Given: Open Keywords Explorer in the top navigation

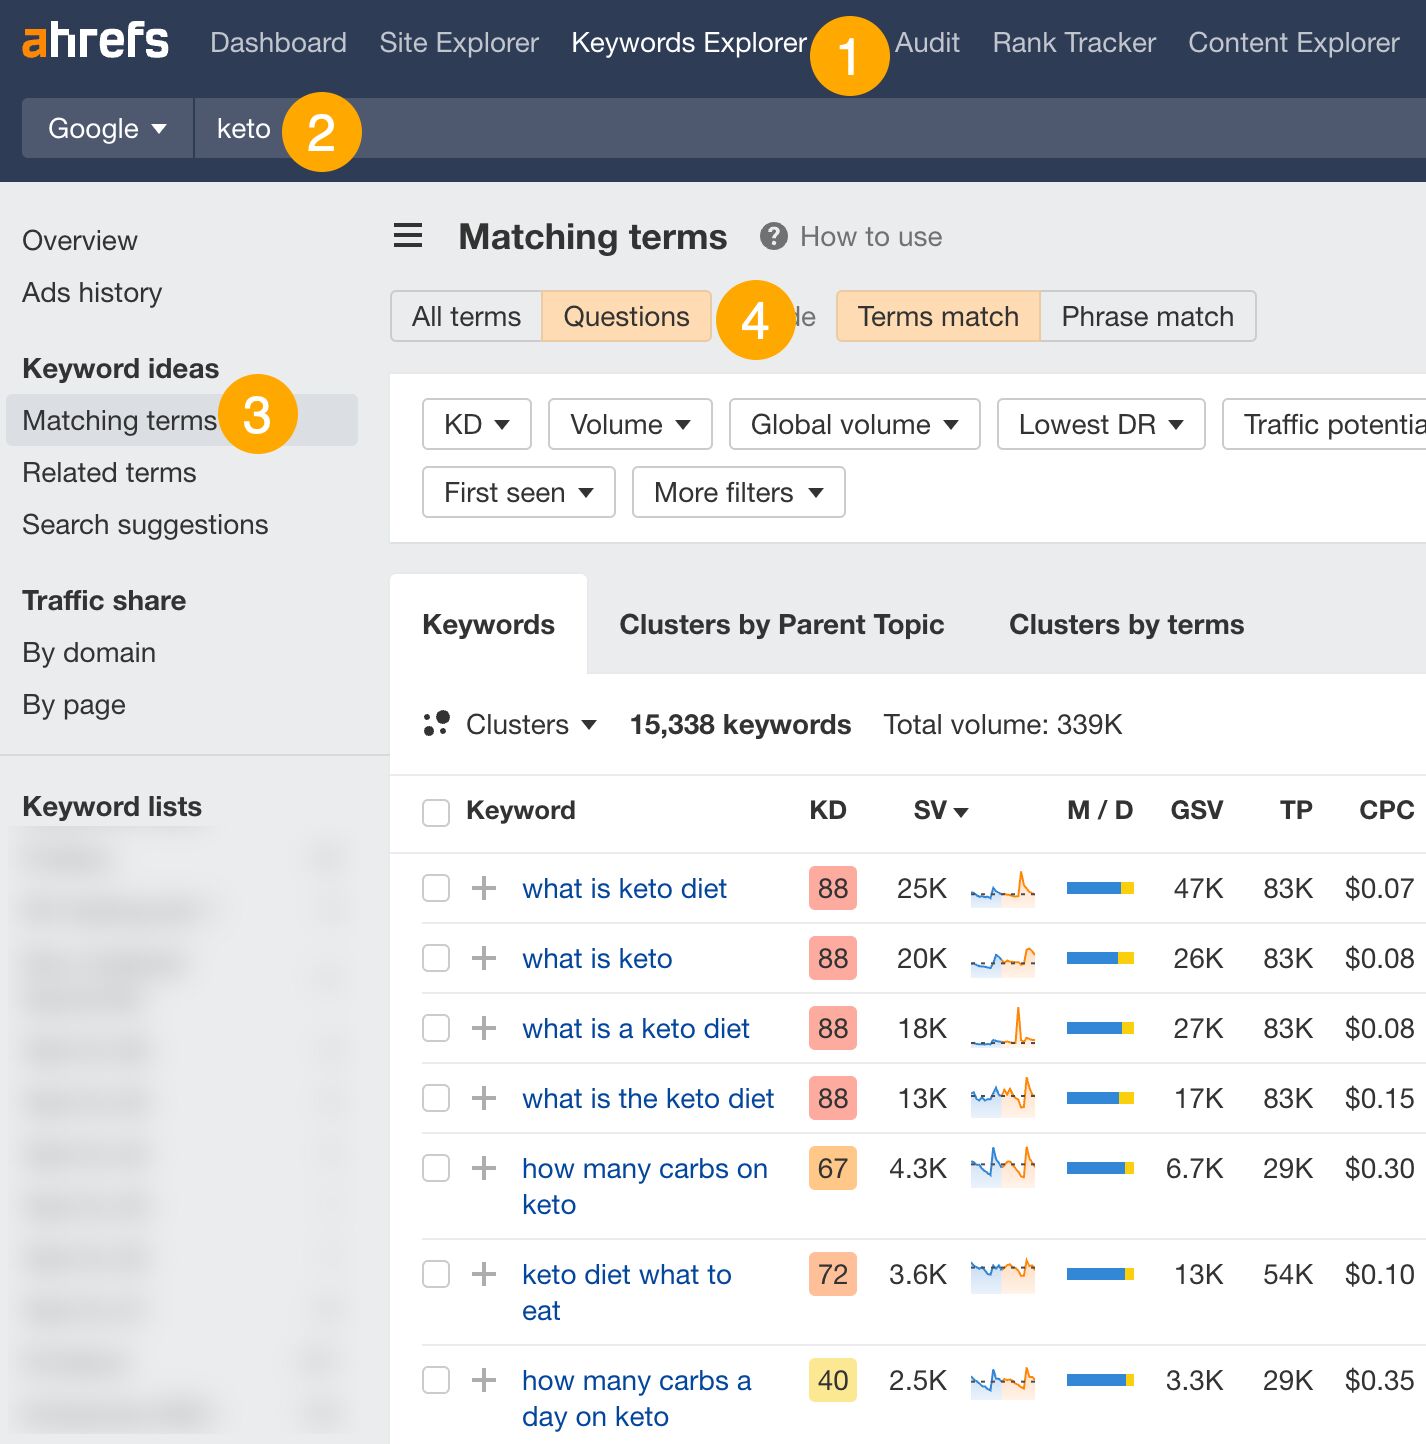Looking at the screenshot, I should (688, 42).
